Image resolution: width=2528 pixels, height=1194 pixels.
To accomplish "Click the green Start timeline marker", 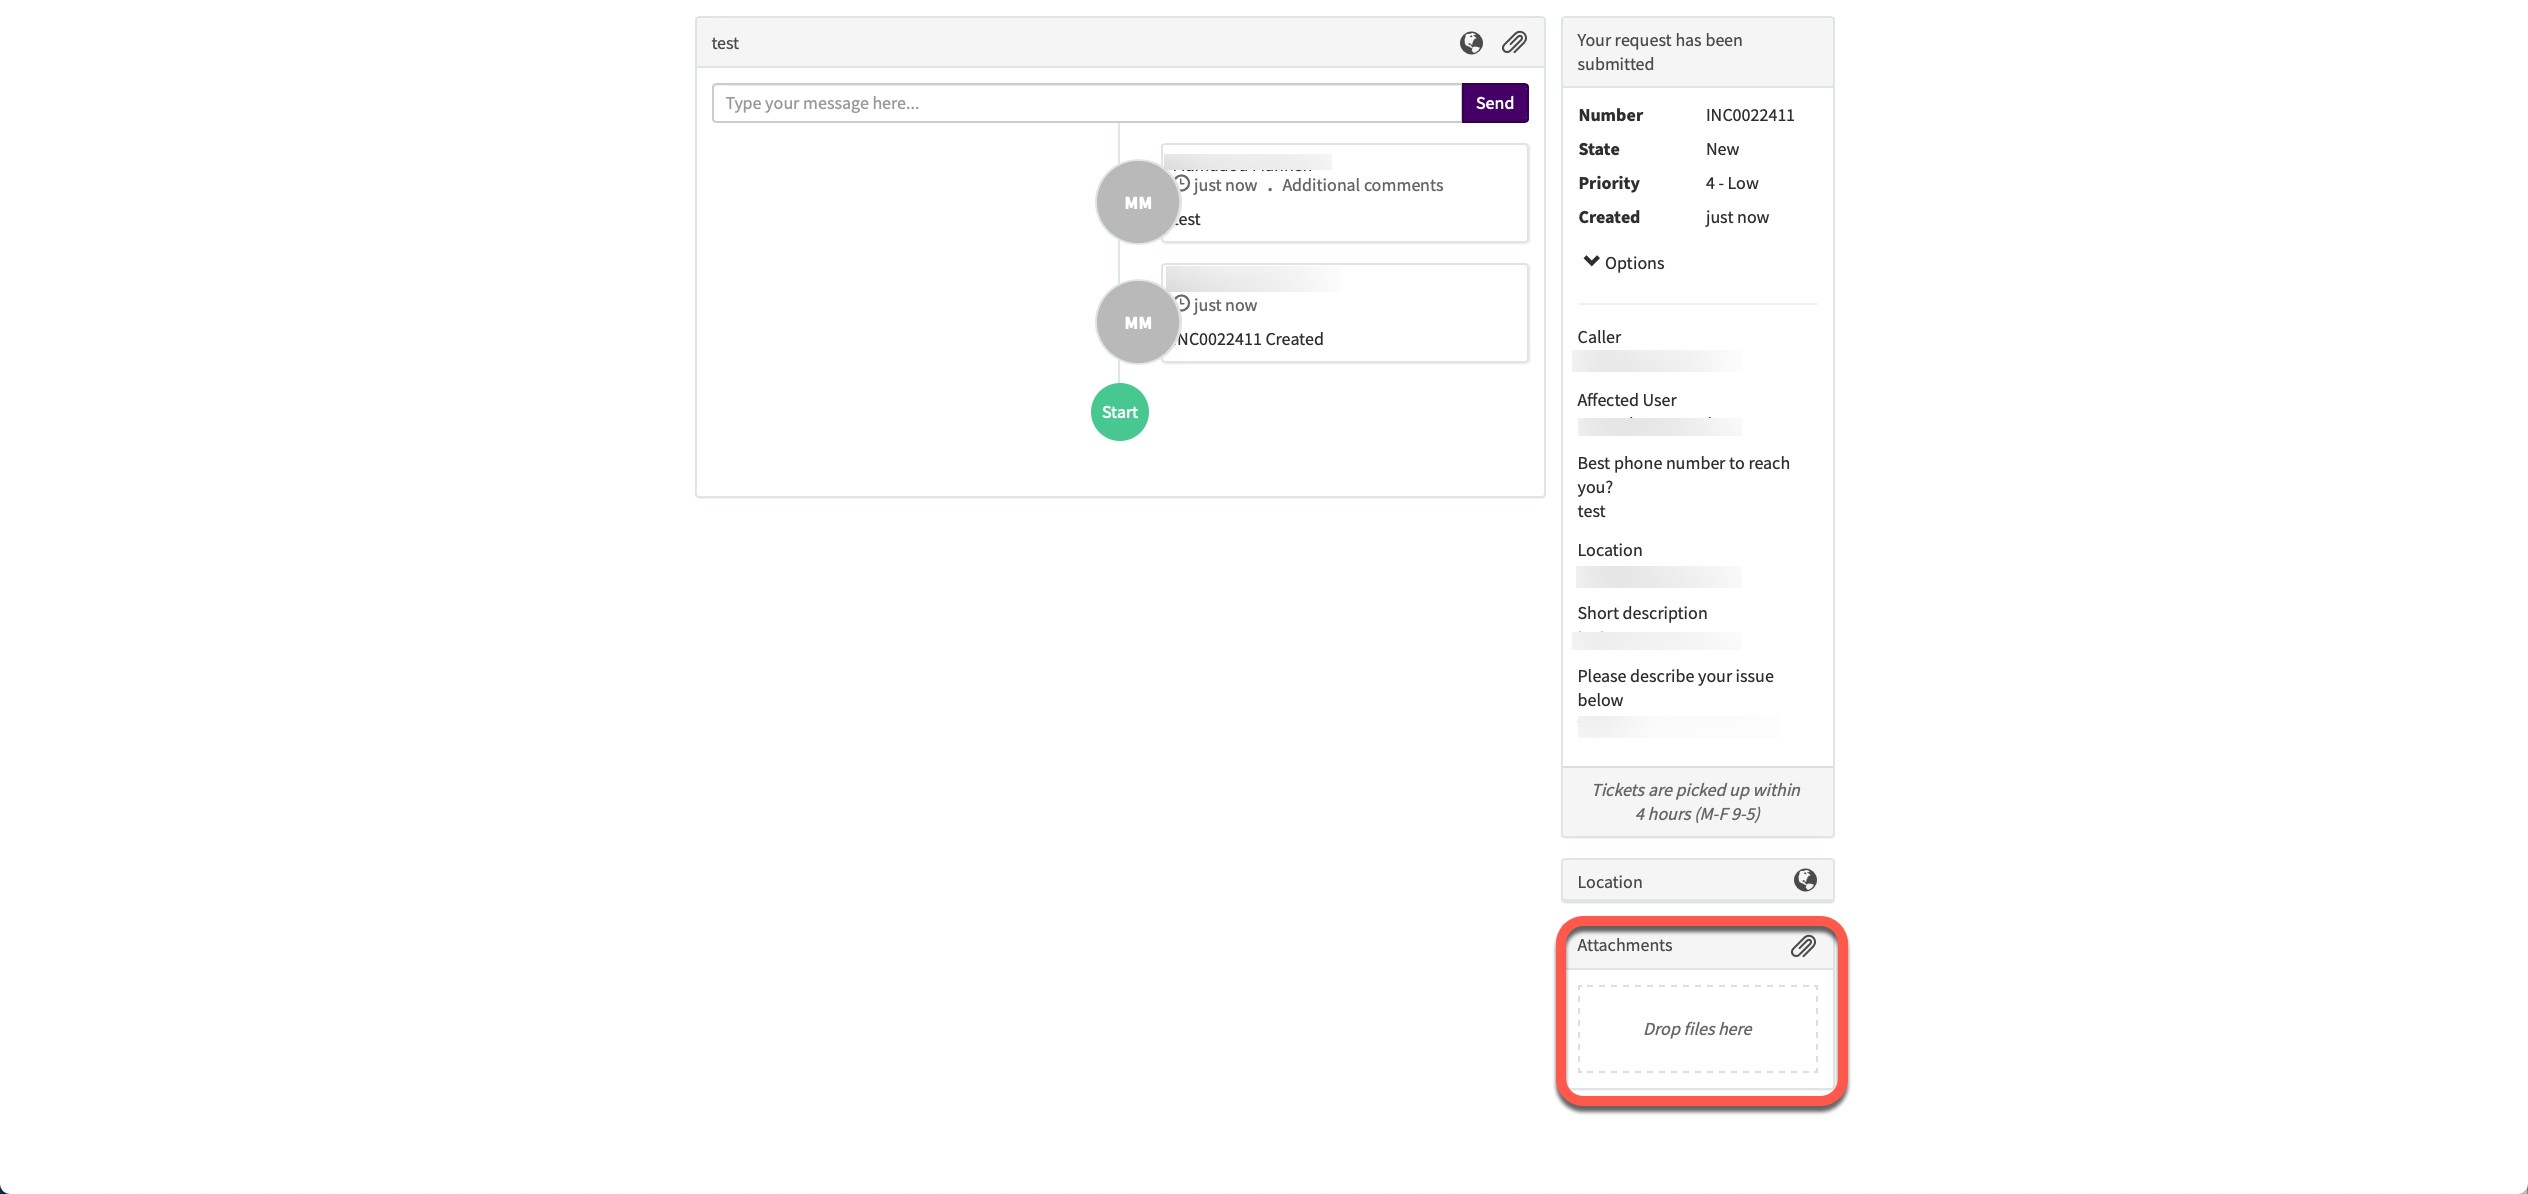I will pyautogui.click(x=1119, y=412).
